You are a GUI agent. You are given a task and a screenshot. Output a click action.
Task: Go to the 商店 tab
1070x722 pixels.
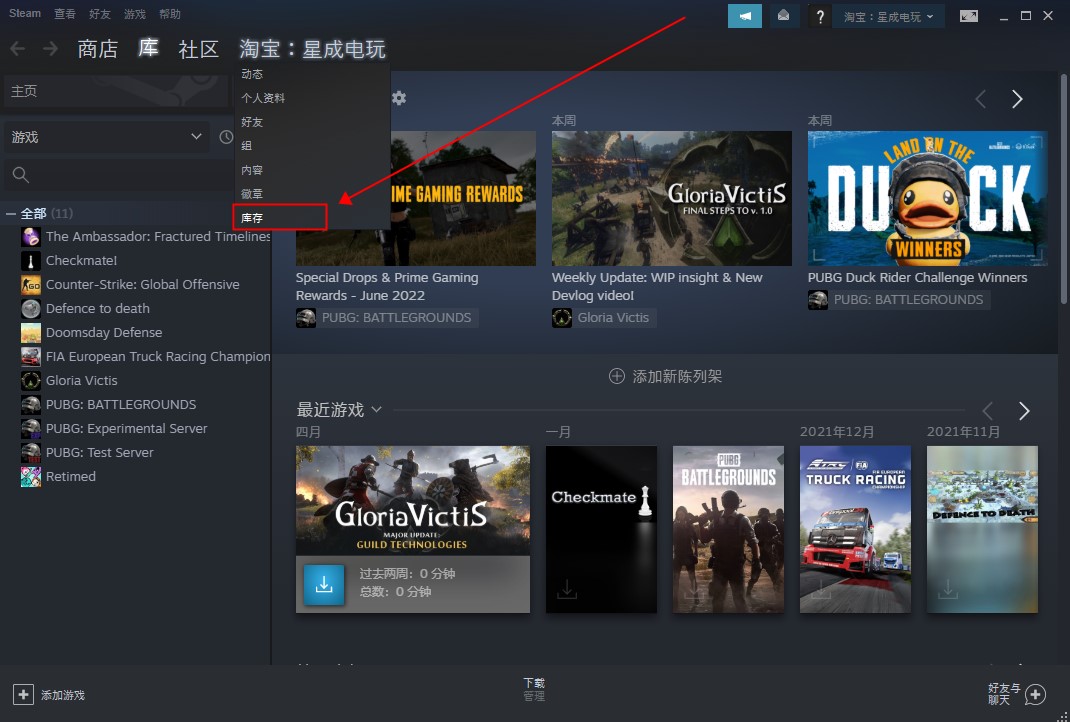tap(98, 48)
